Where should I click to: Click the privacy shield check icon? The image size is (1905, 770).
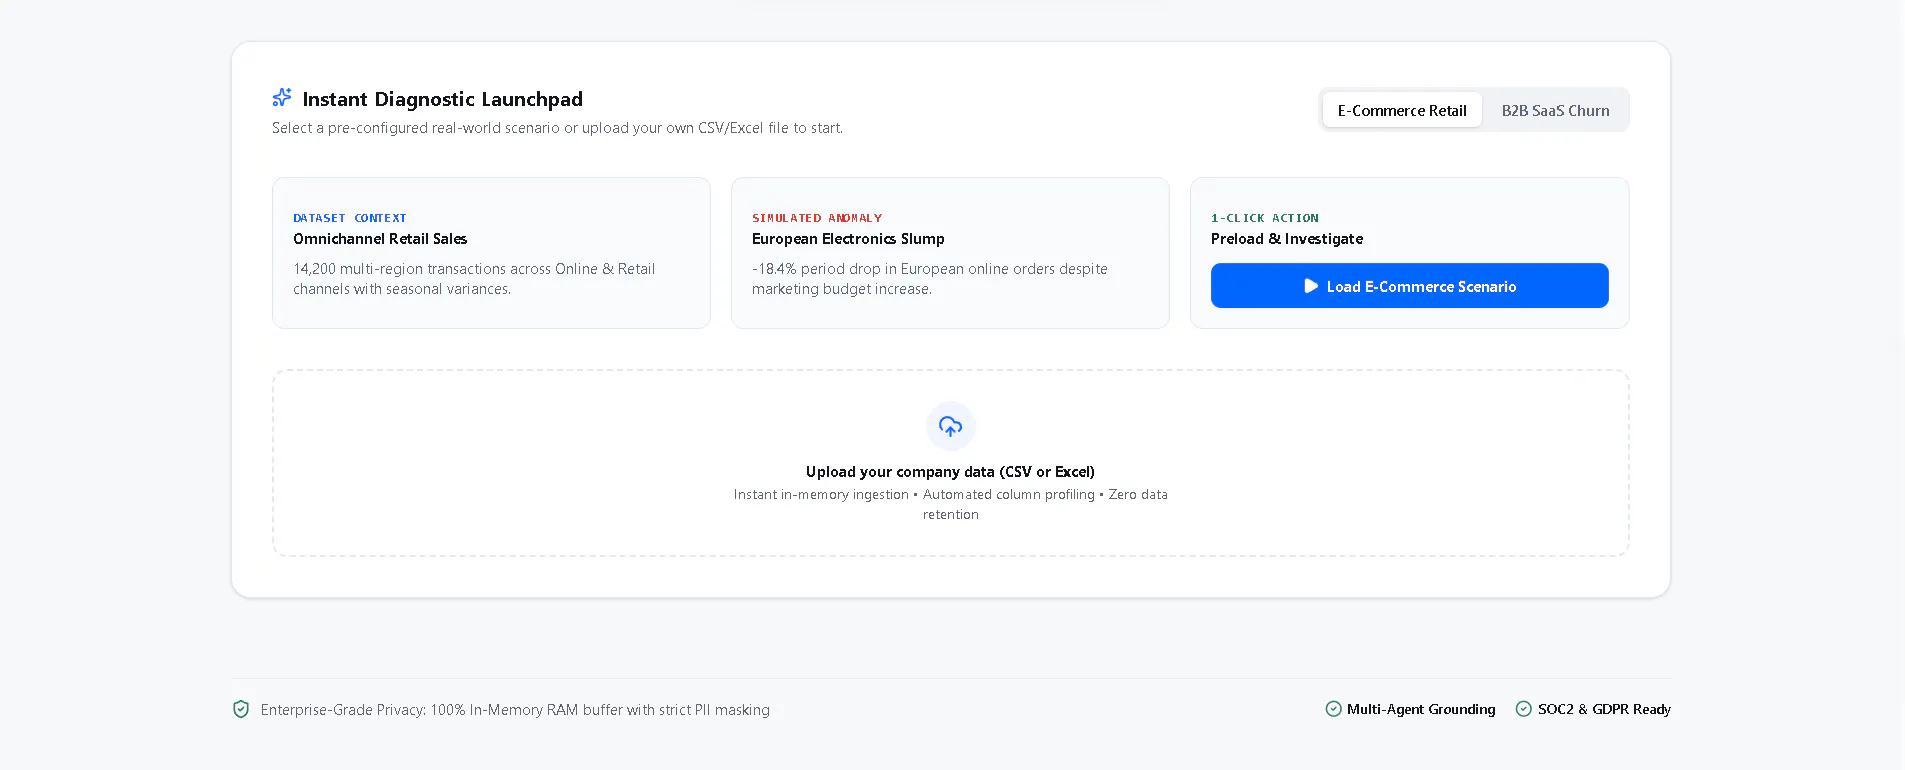pyautogui.click(x=241, y=709)
